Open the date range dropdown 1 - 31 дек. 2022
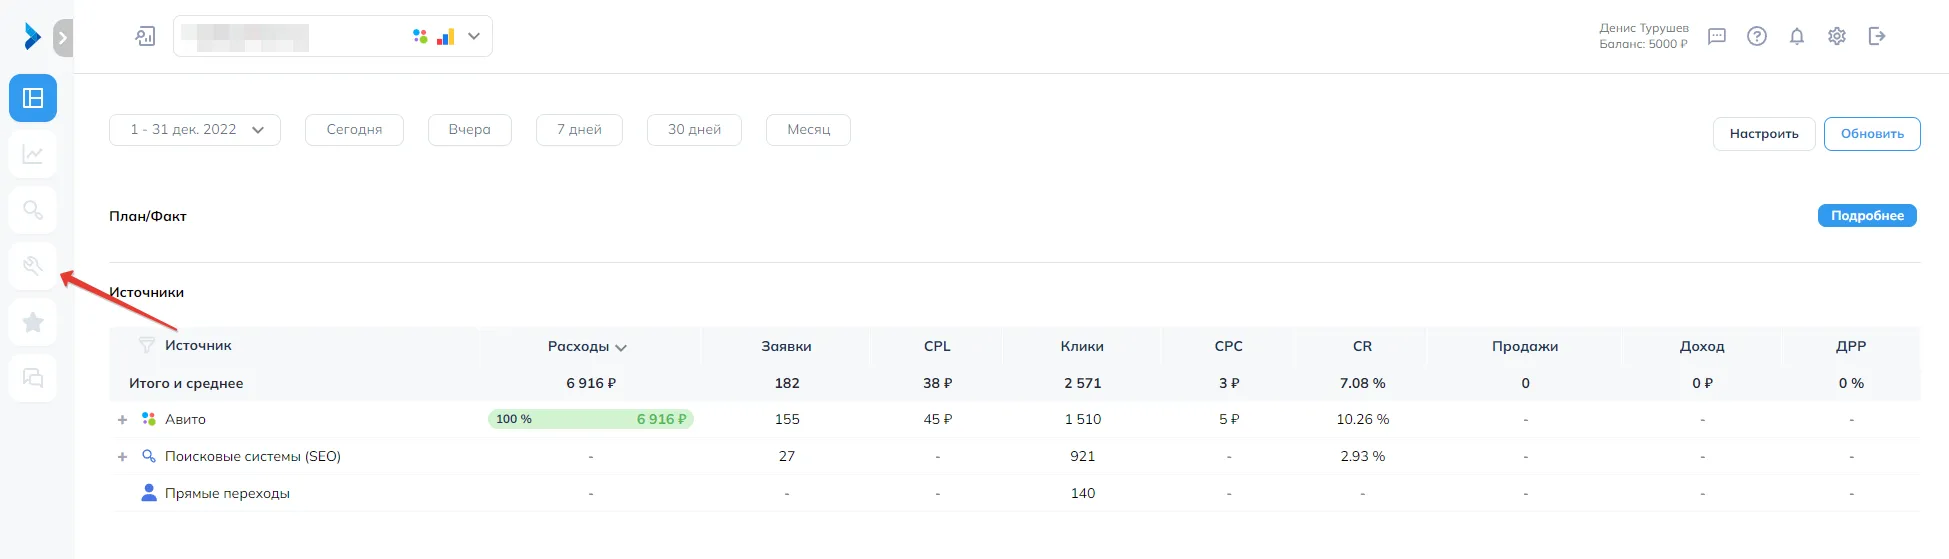 [x=195, y=130]
